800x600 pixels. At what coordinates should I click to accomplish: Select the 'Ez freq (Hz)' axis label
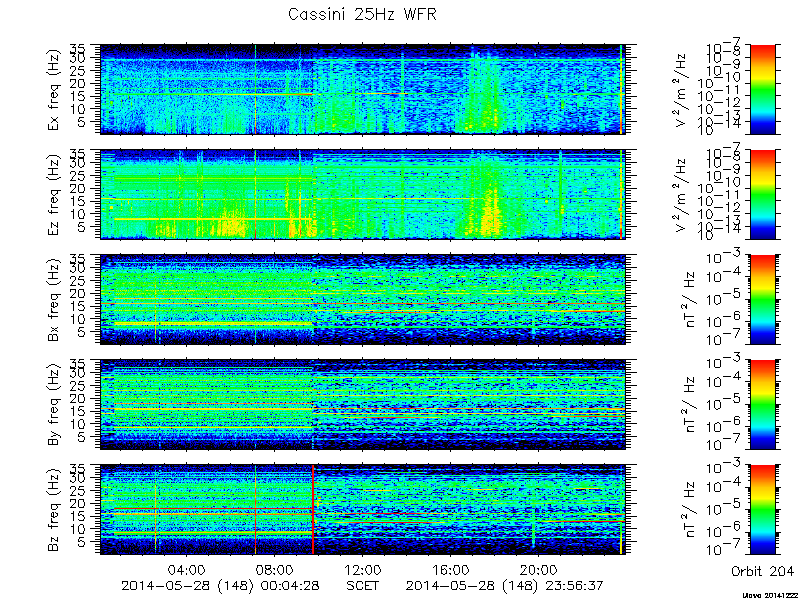click(x=54, y=195)
